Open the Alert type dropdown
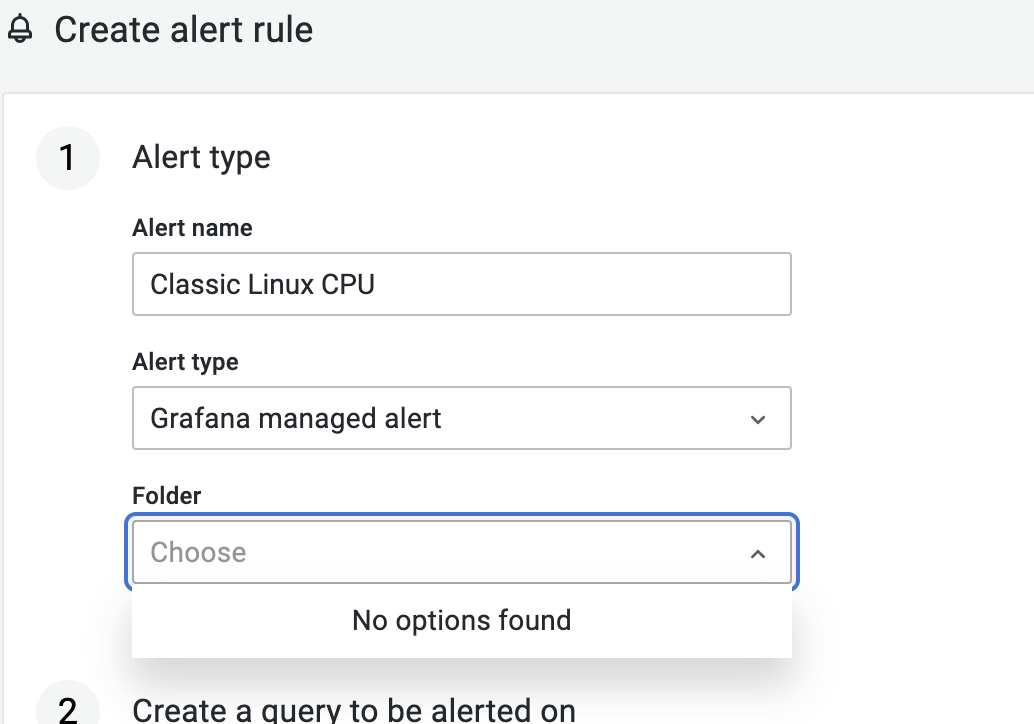1034x724 pixels. click(x=460, y=418)
